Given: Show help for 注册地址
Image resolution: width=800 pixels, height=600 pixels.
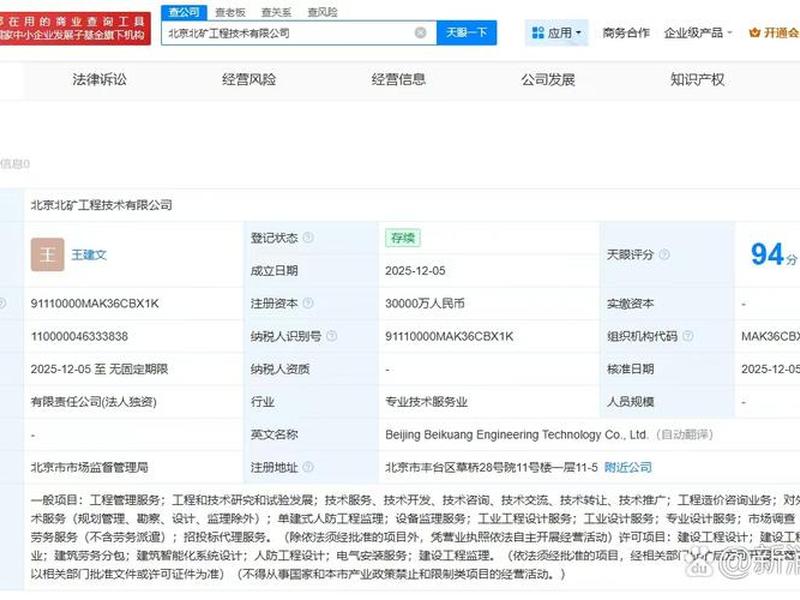Looking at the screenshot, I should coord(308,467).
